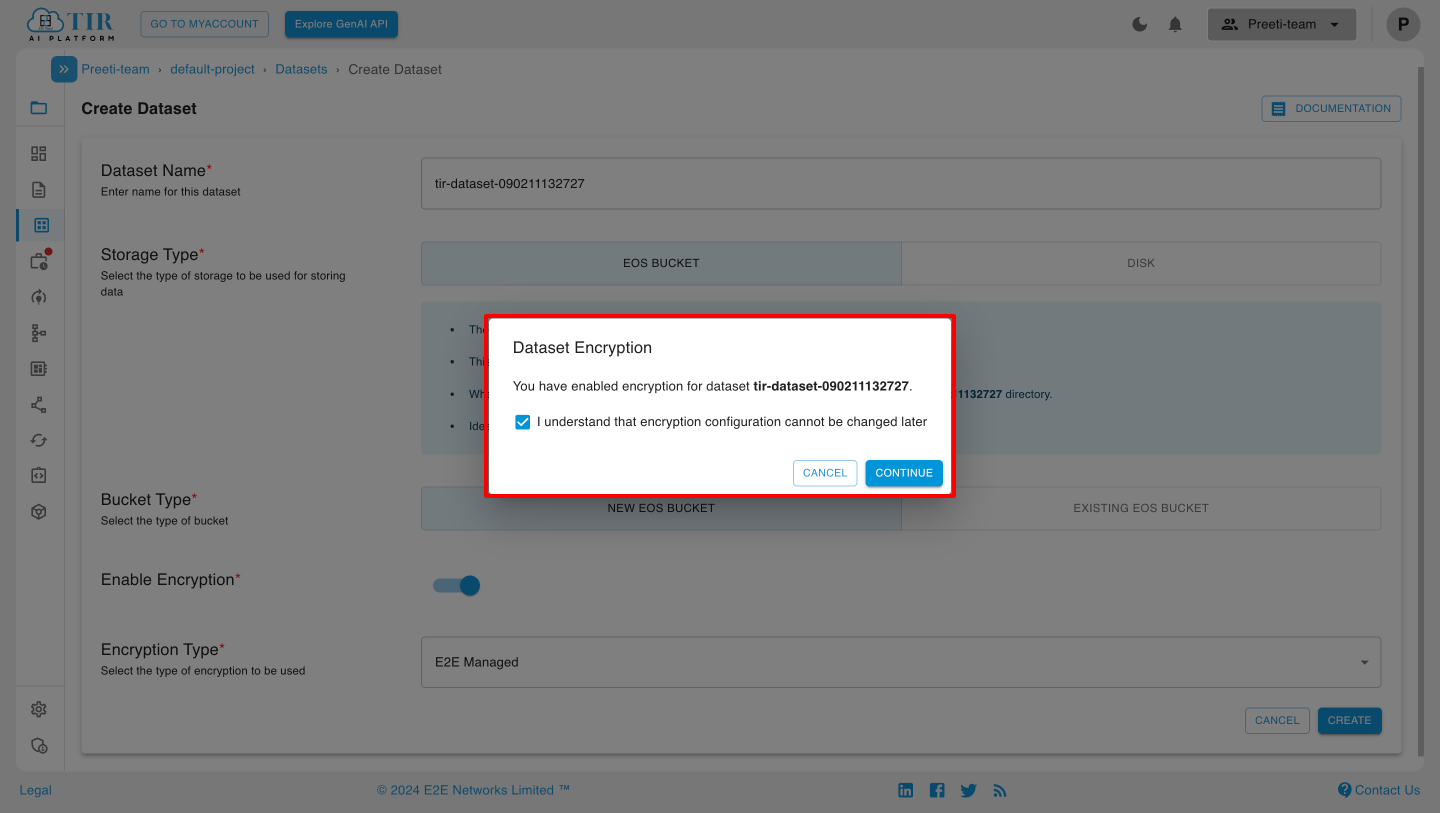Open the DOCUMENTATION button
Screen dimensions: 1440x813
pos(1332,108)
